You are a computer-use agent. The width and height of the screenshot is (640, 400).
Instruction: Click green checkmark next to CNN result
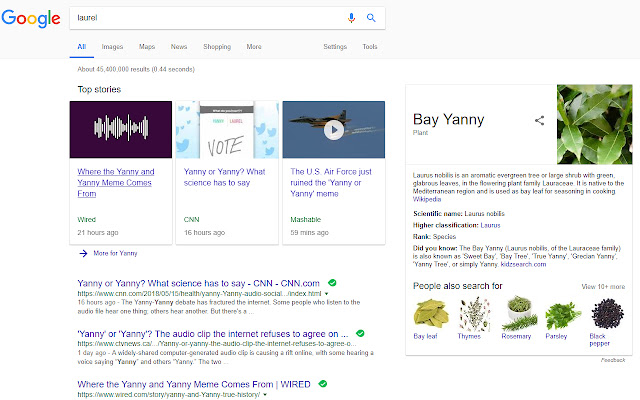click(332, 282)
